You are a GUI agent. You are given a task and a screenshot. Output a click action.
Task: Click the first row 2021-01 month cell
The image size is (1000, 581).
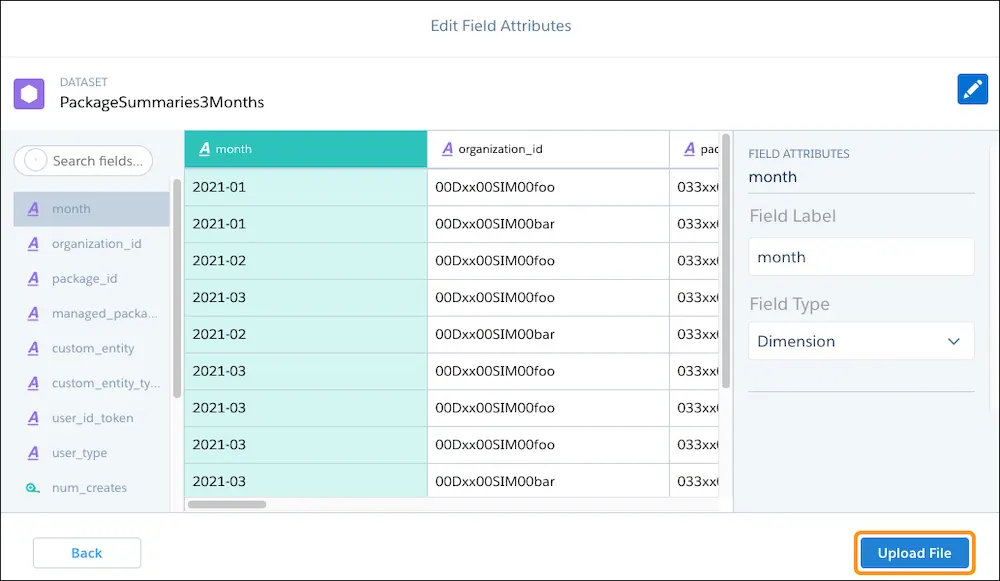point(305,187)
